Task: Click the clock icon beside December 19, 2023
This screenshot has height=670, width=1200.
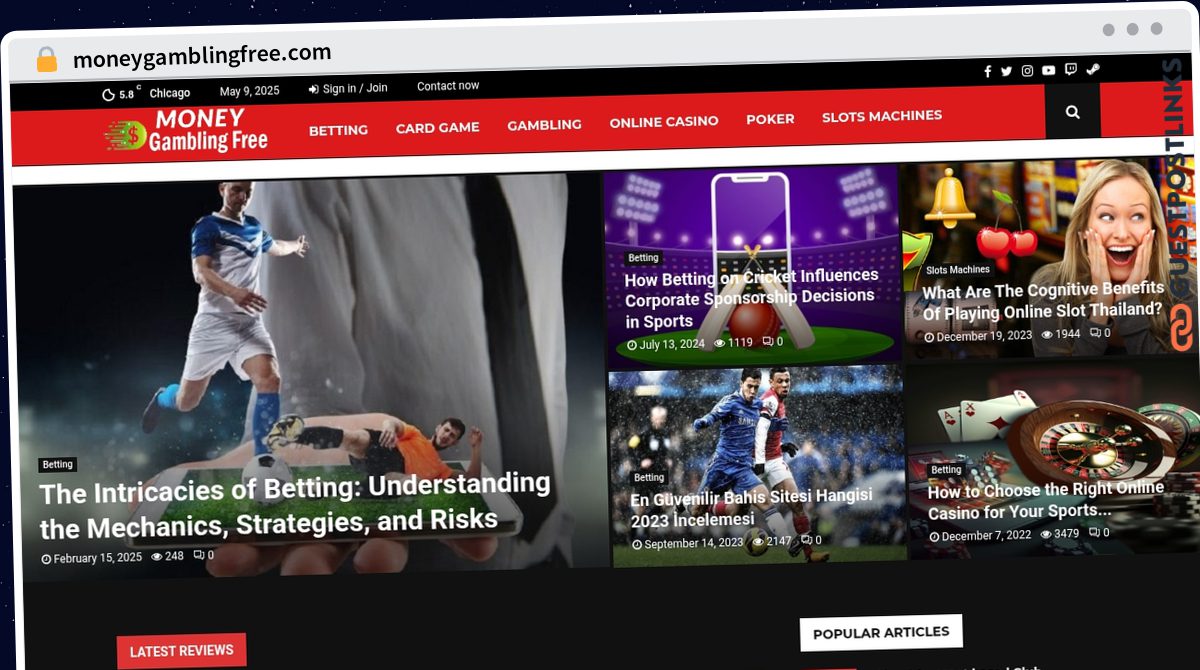Action: point(929,338)
